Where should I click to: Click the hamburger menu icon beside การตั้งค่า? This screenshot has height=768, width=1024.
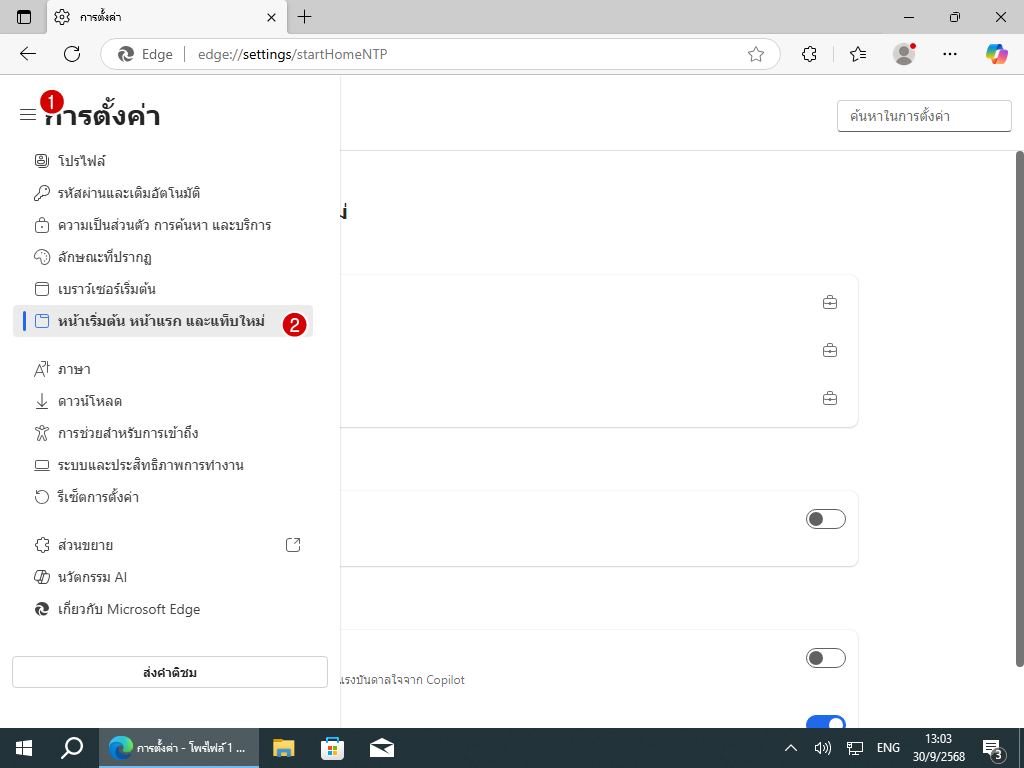pyautogui.click(x=27, y=115)
